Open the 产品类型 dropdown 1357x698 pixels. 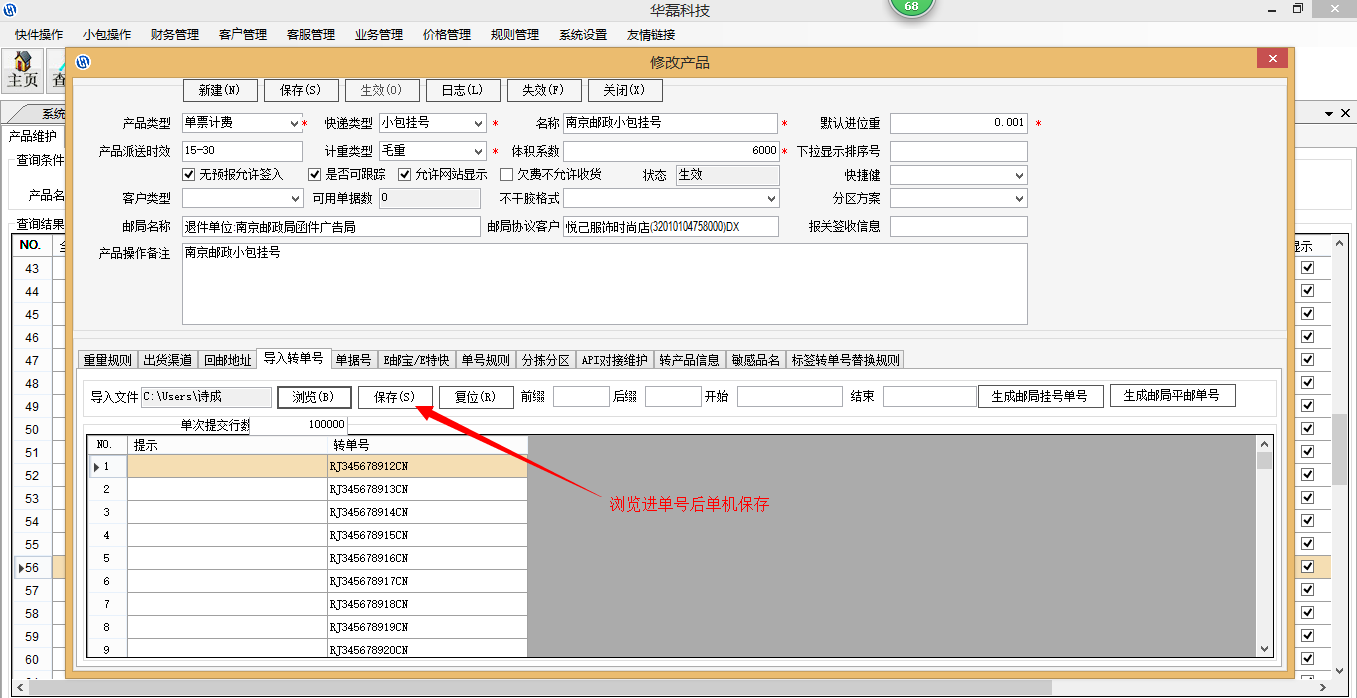coord(294,124)
